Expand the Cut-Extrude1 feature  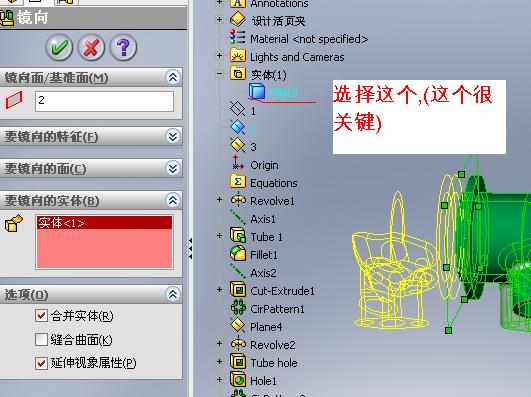point(219,289)
